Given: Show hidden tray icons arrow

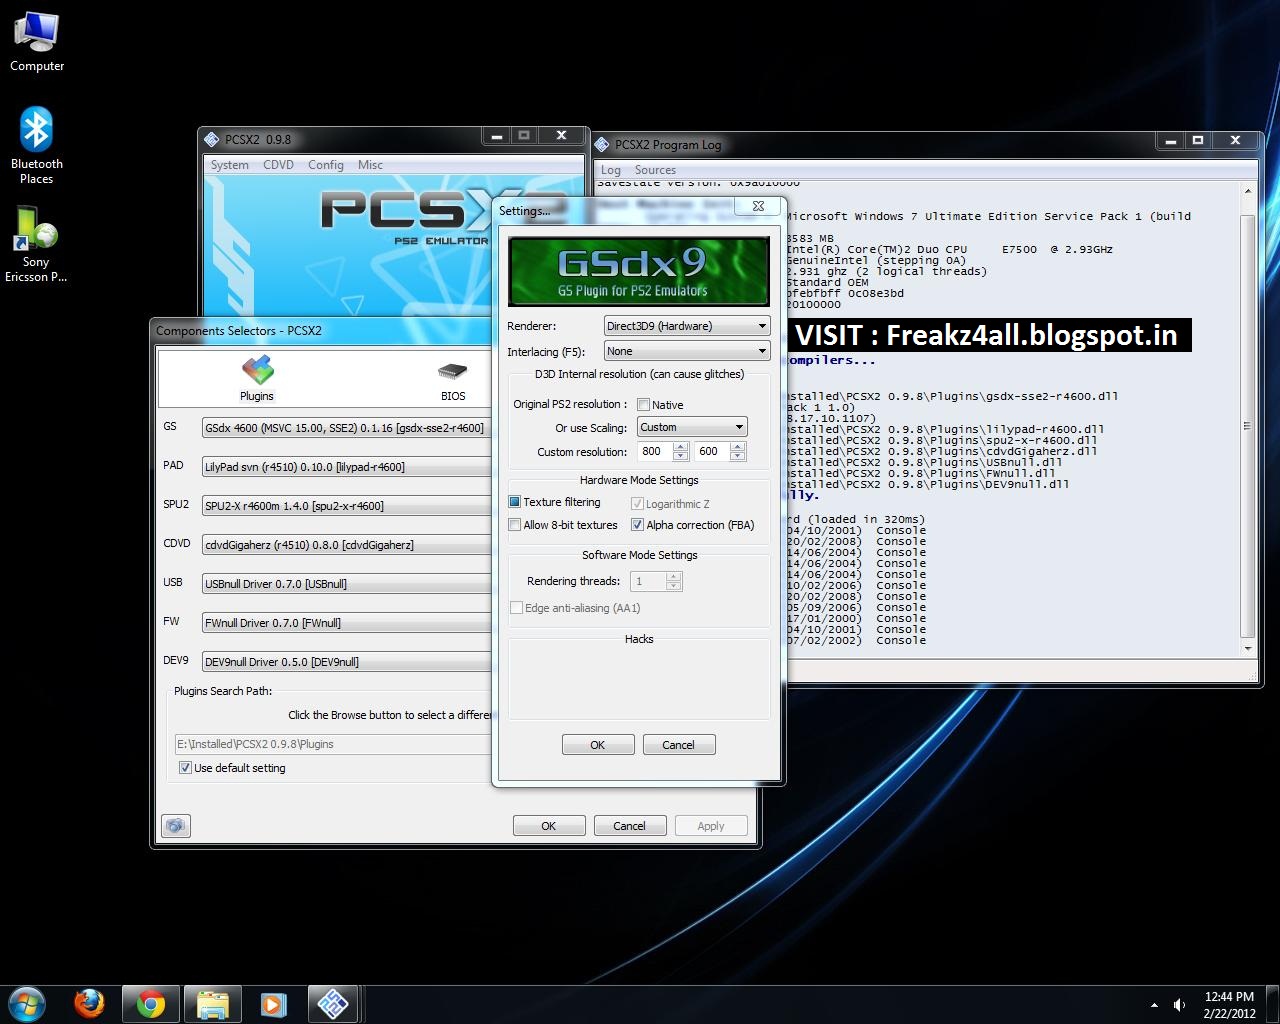Looking at the screenshot, I should tap(1155, 1005).
